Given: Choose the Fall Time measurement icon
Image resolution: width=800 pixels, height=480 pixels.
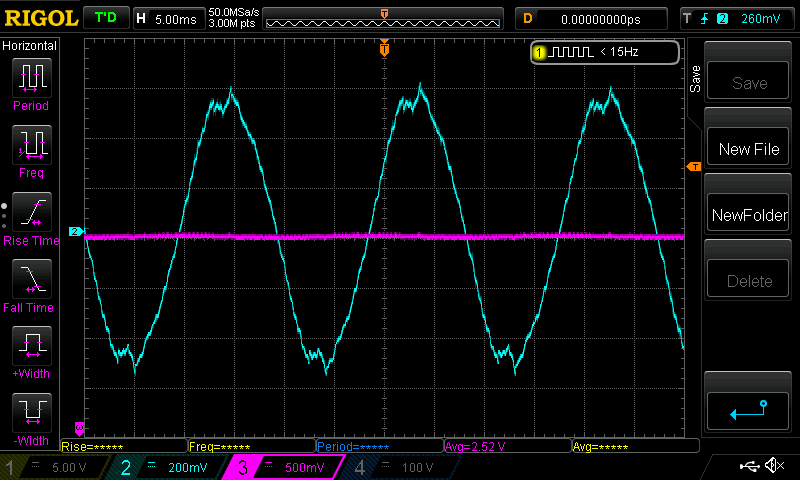Looking at the screenshot, I should pos(31,281).
